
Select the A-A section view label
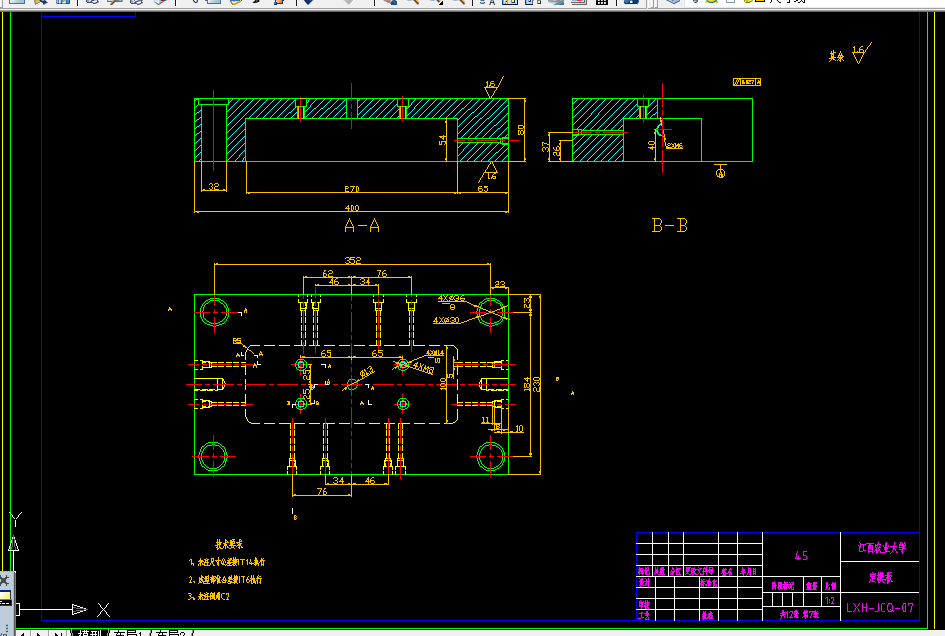pyautogui.click(x=362, y=225)
